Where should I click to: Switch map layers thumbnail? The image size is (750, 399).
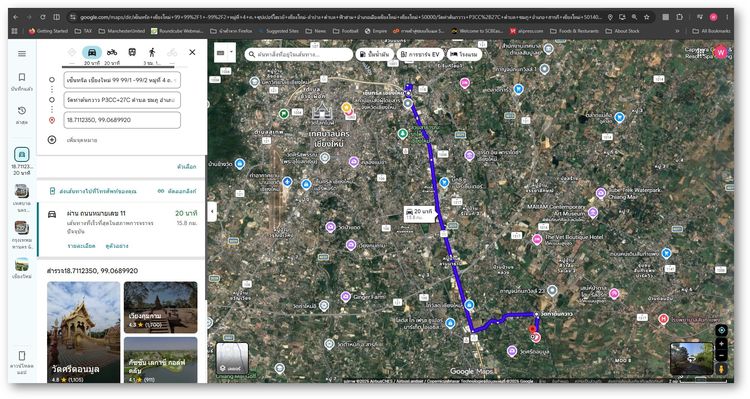click(232, 358)
